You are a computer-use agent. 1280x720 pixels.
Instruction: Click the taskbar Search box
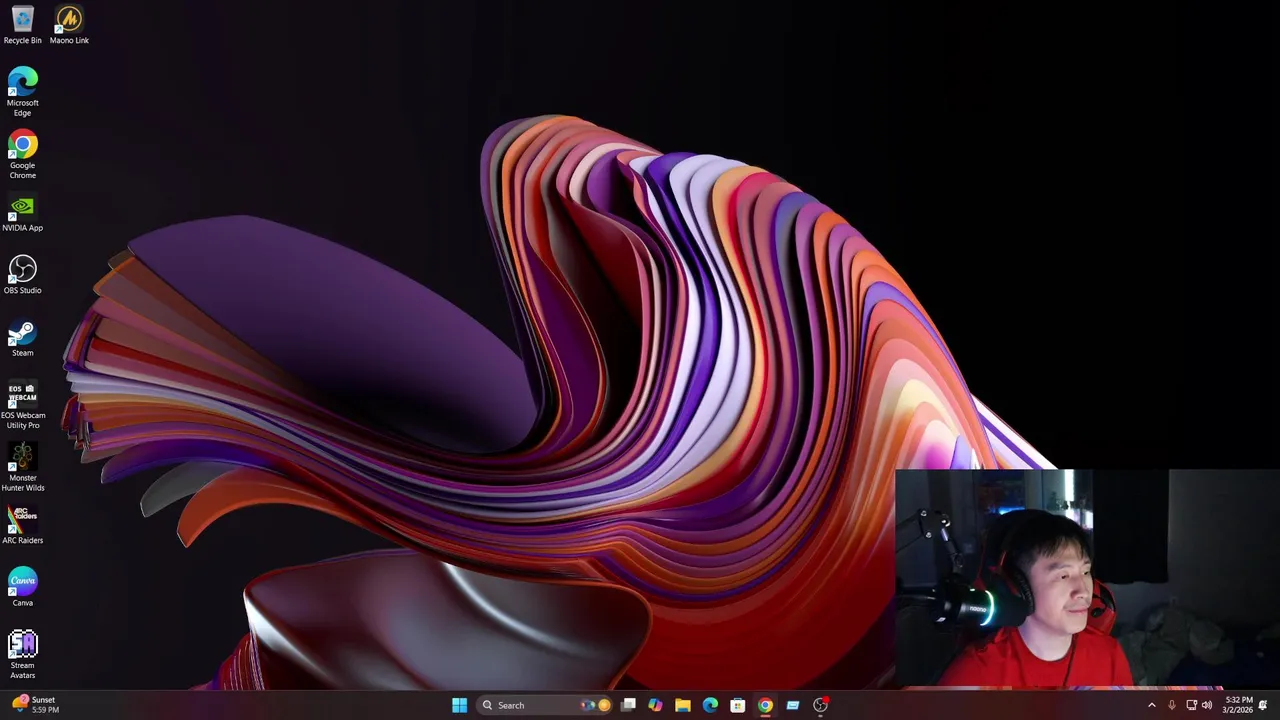542,705
